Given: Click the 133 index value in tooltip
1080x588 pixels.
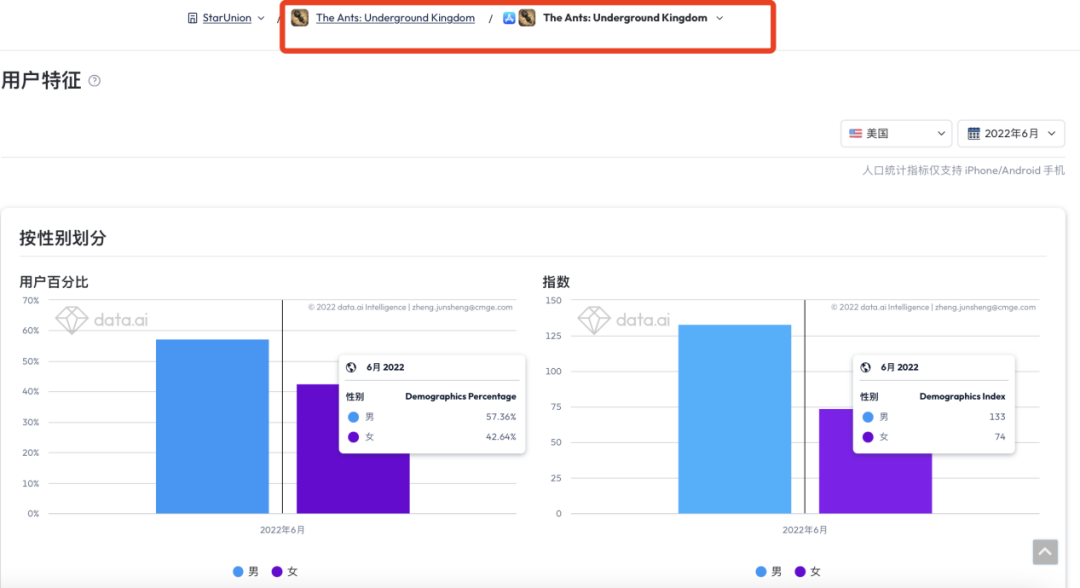Looking at the screenshot, I should pyautogui.click(x=997, y=417).
